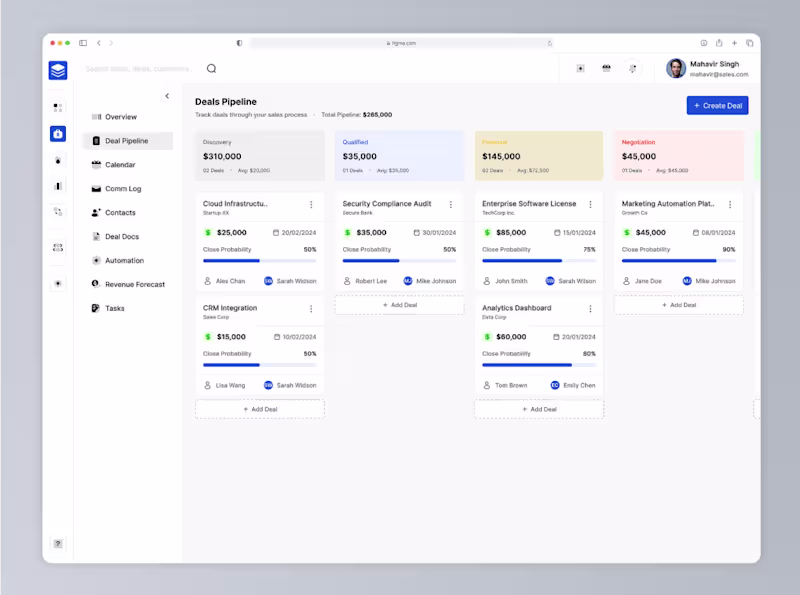800x595 pixels.
Task: Click Marketing Automation probability bar
Action: [x=679, y=261]
